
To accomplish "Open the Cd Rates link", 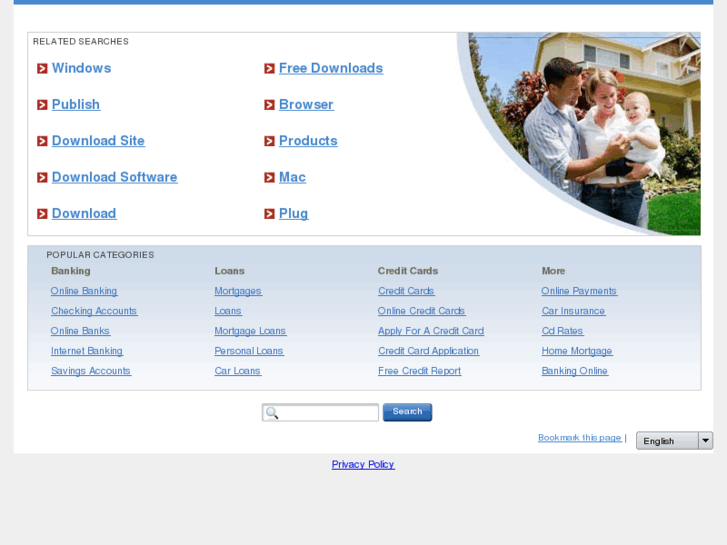I will (562, 331).
